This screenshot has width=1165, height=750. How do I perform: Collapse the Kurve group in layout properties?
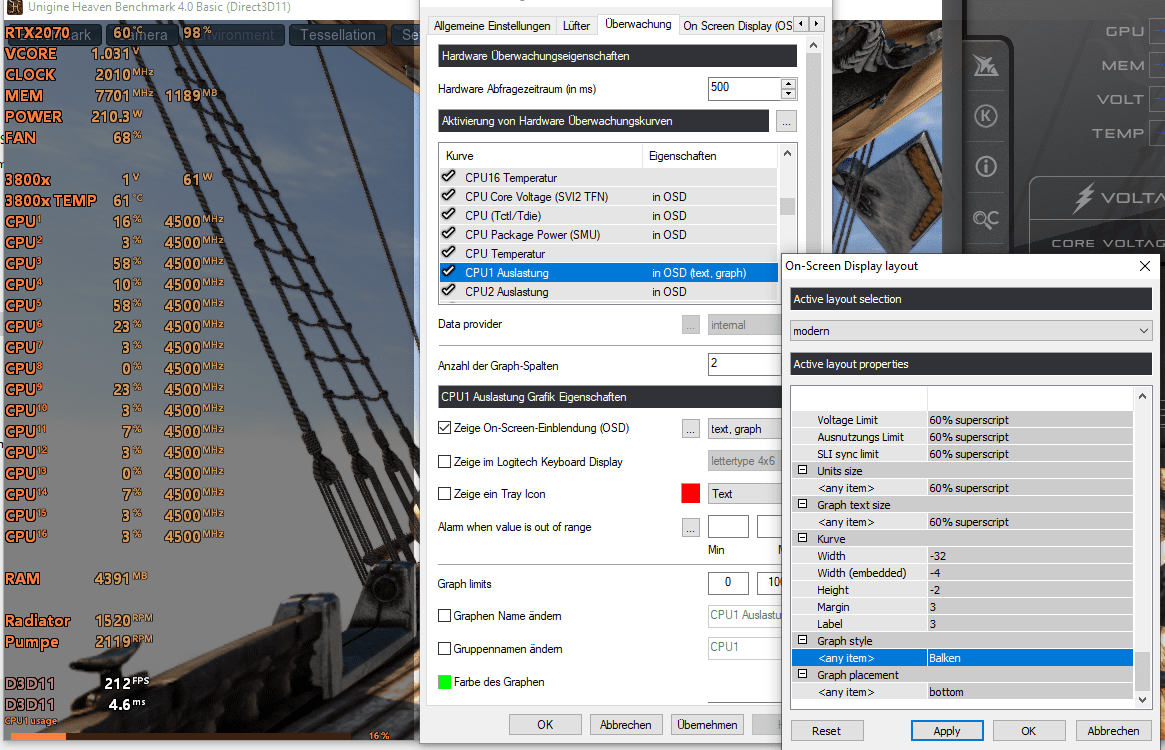pos(802,538)
